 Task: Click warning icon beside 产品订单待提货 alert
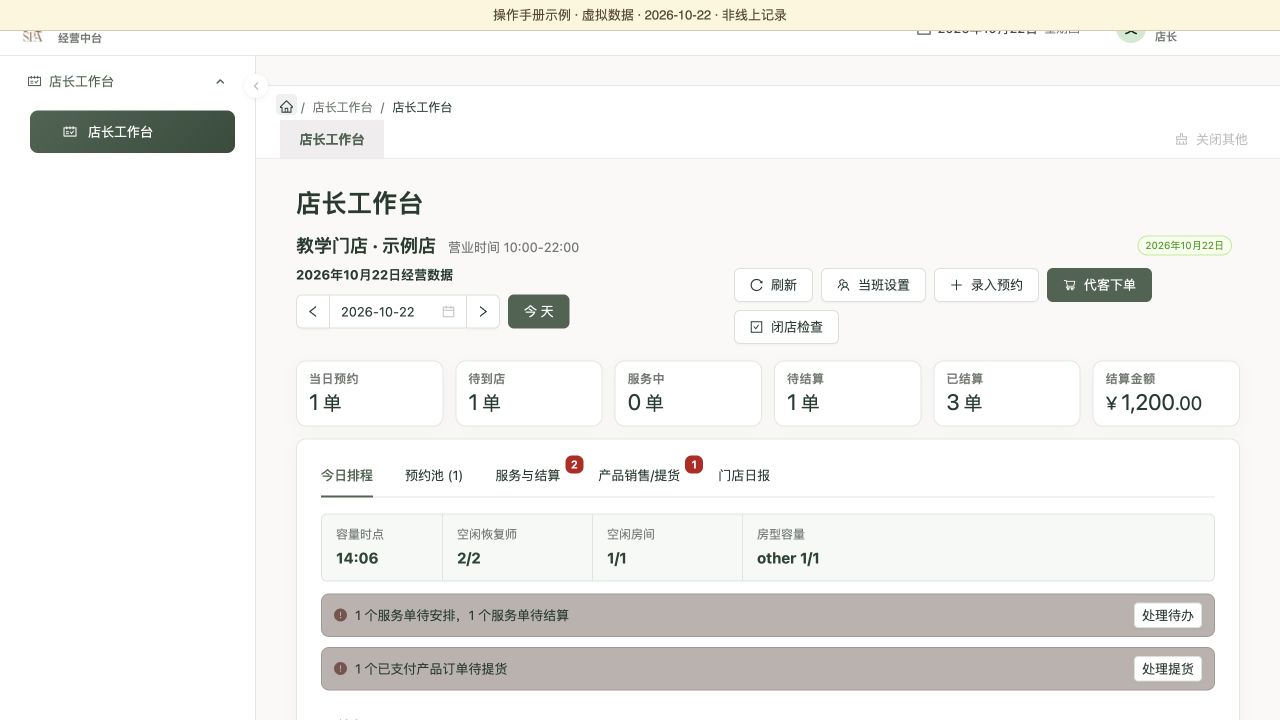click(340, 669)
